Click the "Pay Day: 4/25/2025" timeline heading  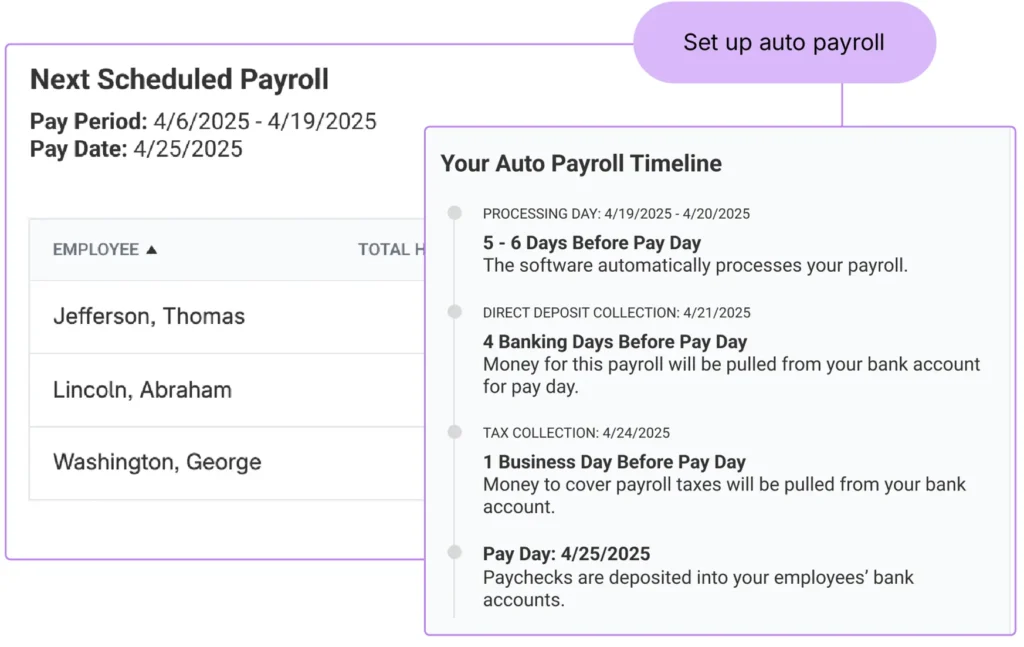(x=566, y=554)
